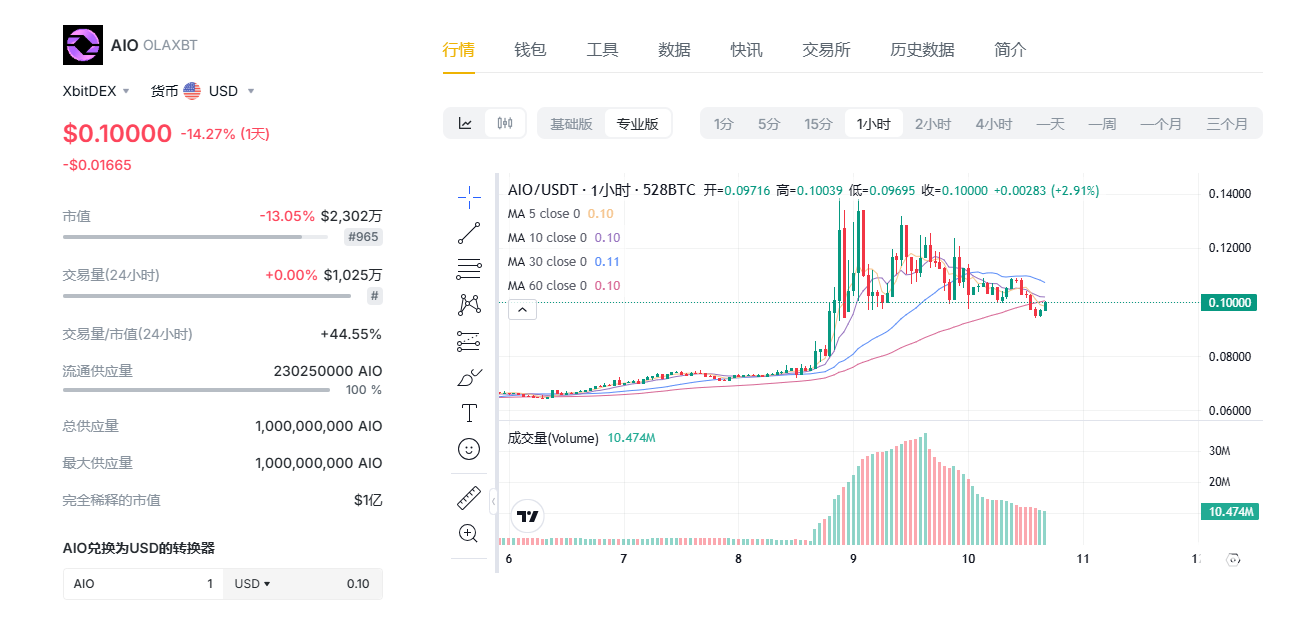Collapse the MA indicator legend
The height and width of the screenshot is (625, 1312).
click(522, 310)
